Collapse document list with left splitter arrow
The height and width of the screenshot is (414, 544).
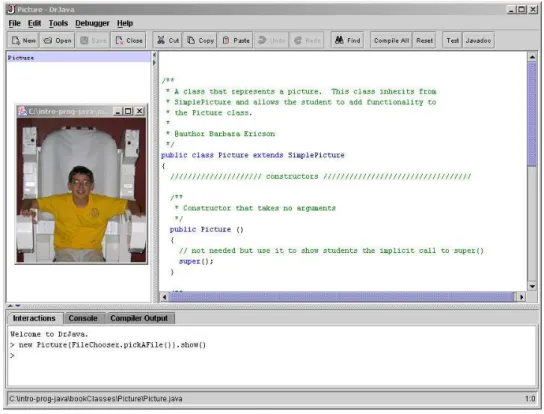(155, 55)
